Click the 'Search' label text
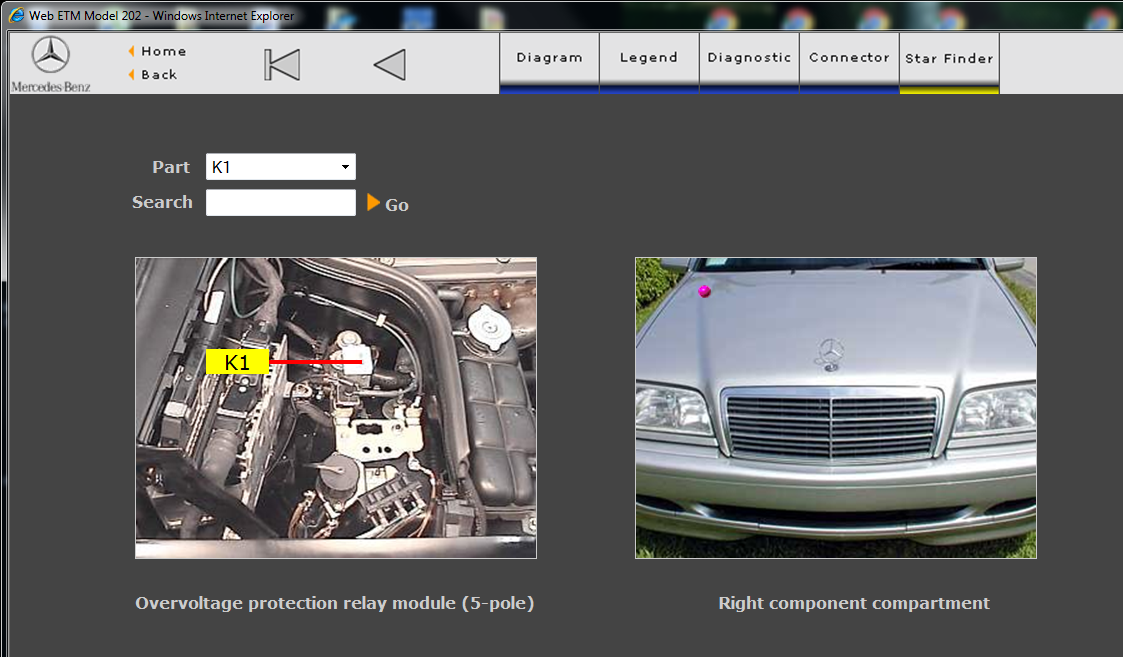 click(x=162, y=202)
